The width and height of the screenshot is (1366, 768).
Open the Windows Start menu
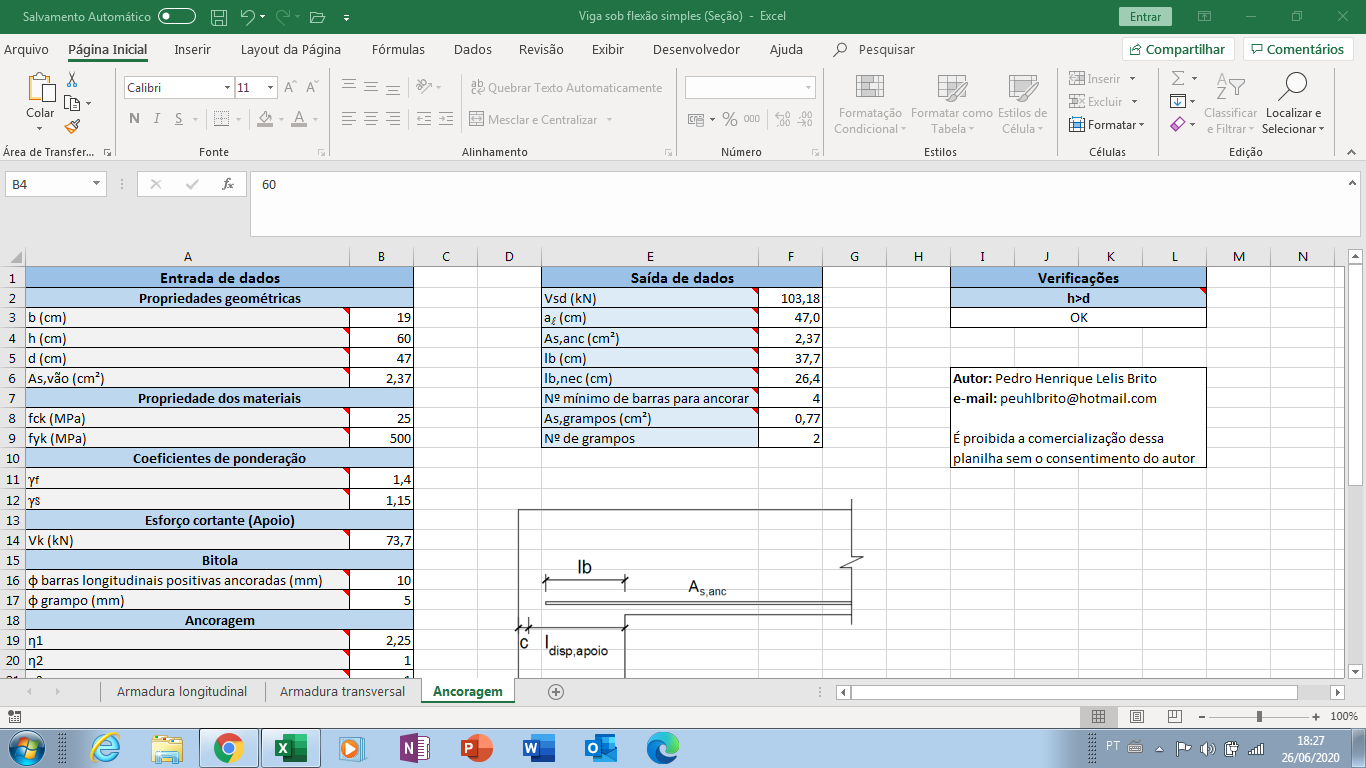click(x=25, y=748)
